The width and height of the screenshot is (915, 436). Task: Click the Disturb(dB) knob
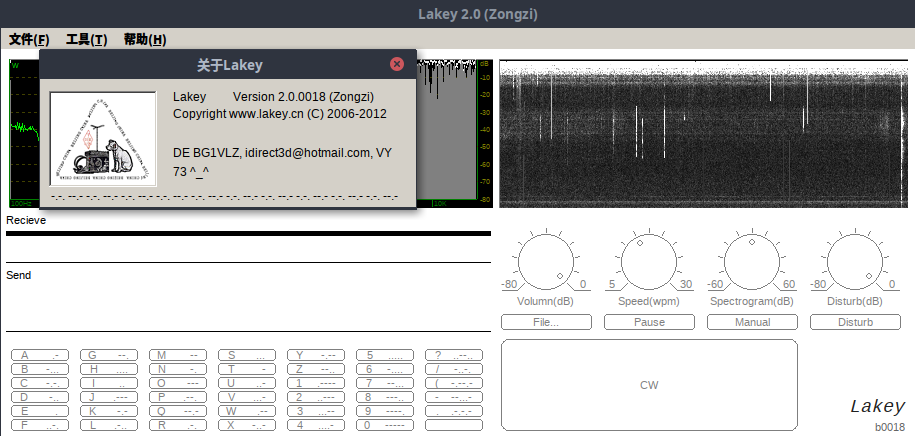(x=855, y=262)
